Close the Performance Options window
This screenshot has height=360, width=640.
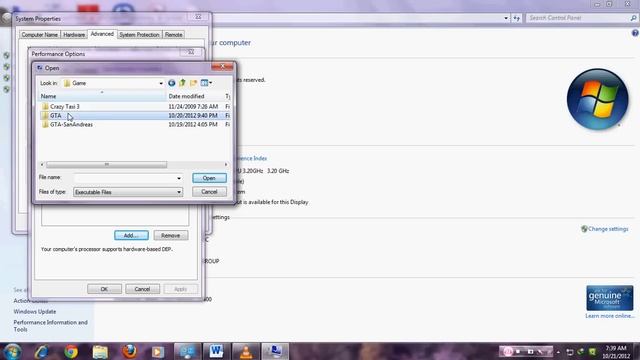pos(191,52)
